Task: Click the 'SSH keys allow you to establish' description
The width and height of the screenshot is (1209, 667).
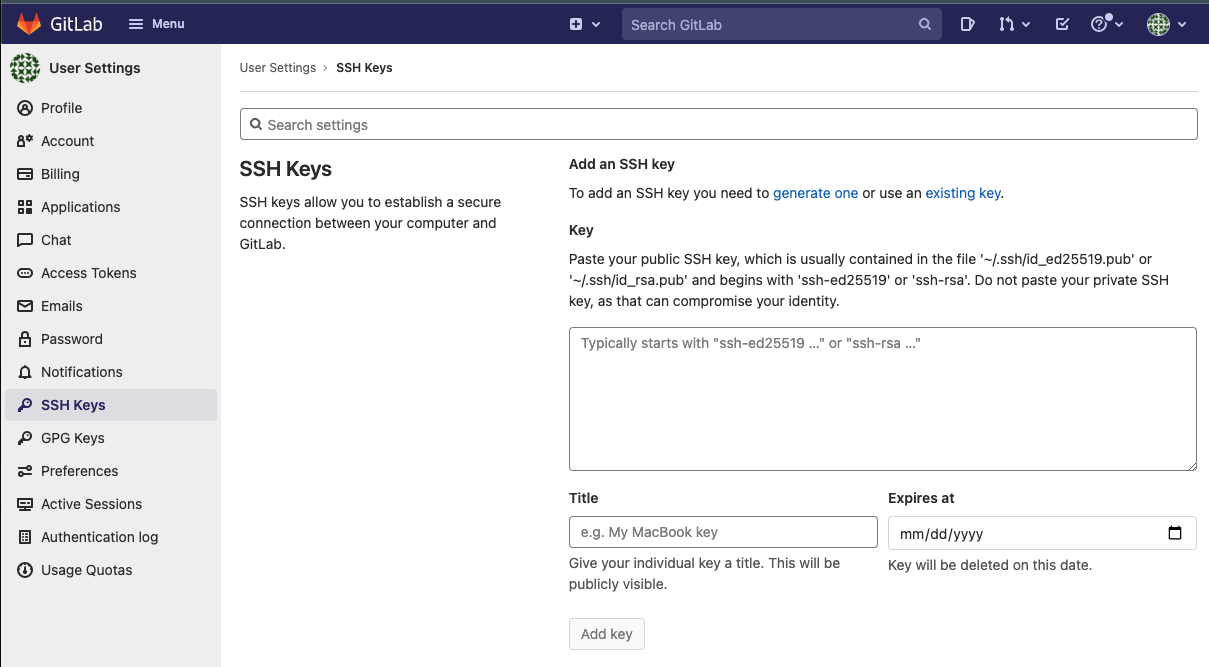Action: (370, 223)
